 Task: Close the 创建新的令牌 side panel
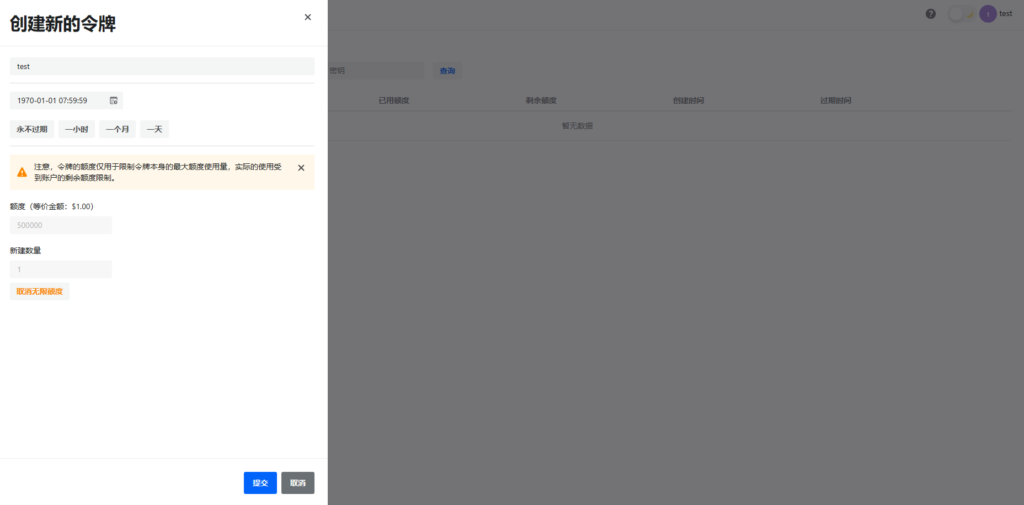point(307,17)
